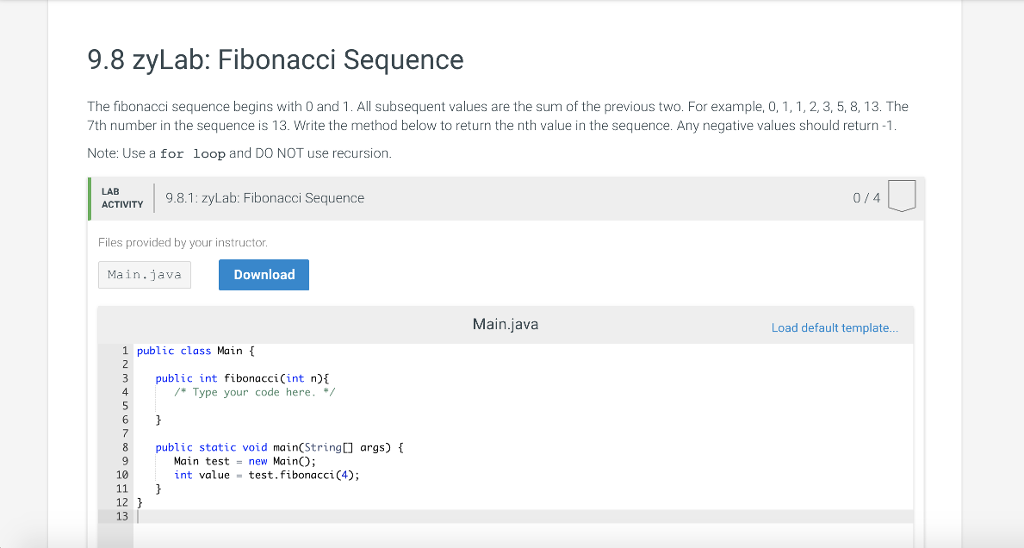Click the Main.java editor header tab
1024x548 pixels.
[505, 324]
